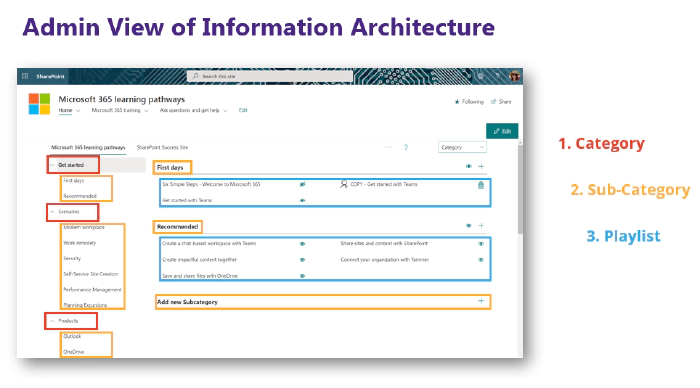700x388 pixels.
Task: Click the settings gear in the header
Action: [x=480, y=76]
